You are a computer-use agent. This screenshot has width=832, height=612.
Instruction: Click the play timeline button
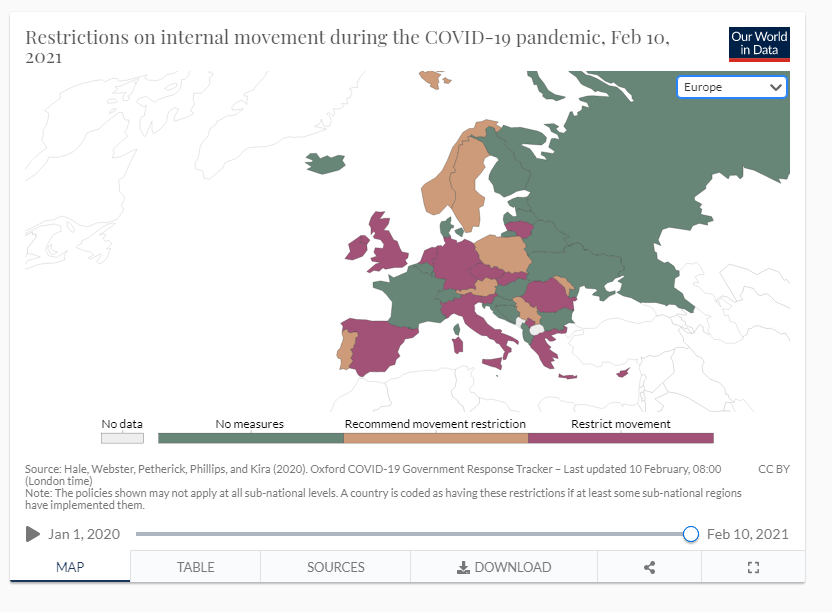coord(33,534)
